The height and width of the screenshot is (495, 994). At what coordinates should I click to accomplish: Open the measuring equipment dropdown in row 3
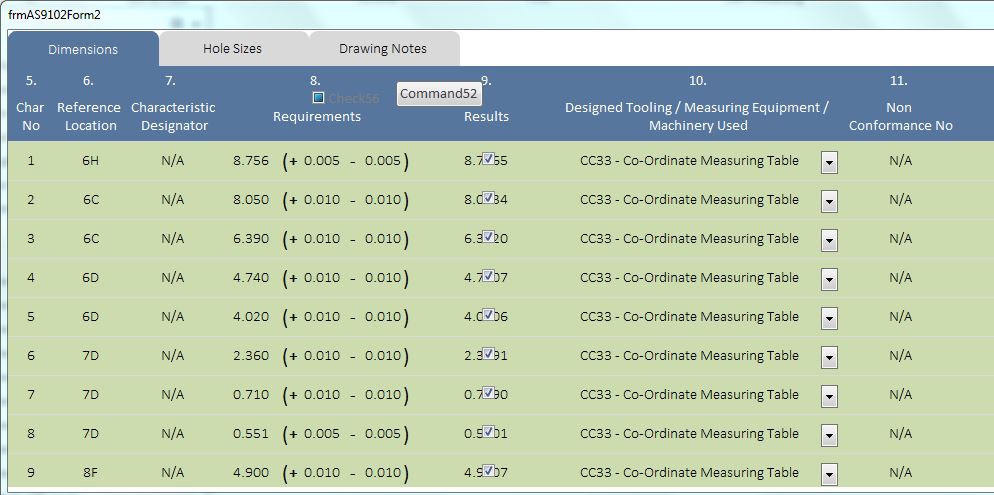click(829, 241)
